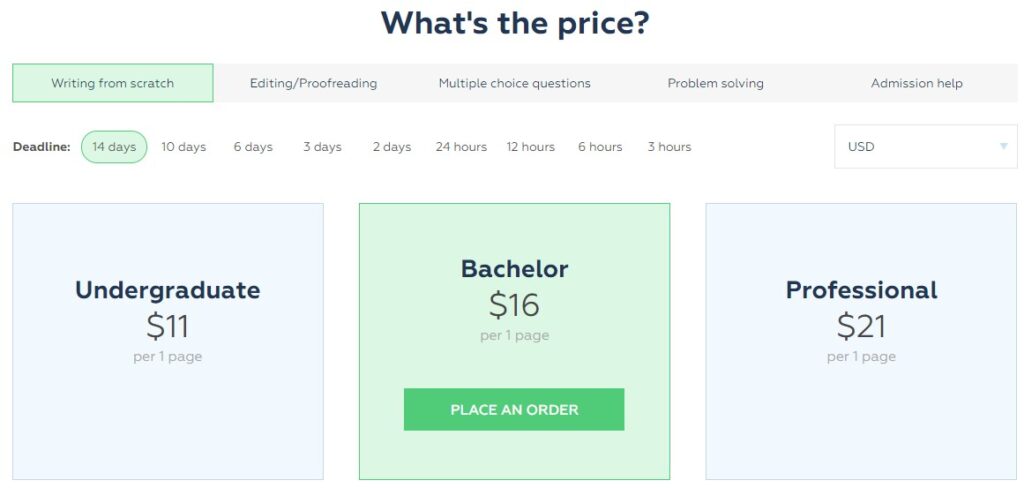Choose the 3 days deadline
Viewport: 1024px width, 488px height.
coord(323,147)
